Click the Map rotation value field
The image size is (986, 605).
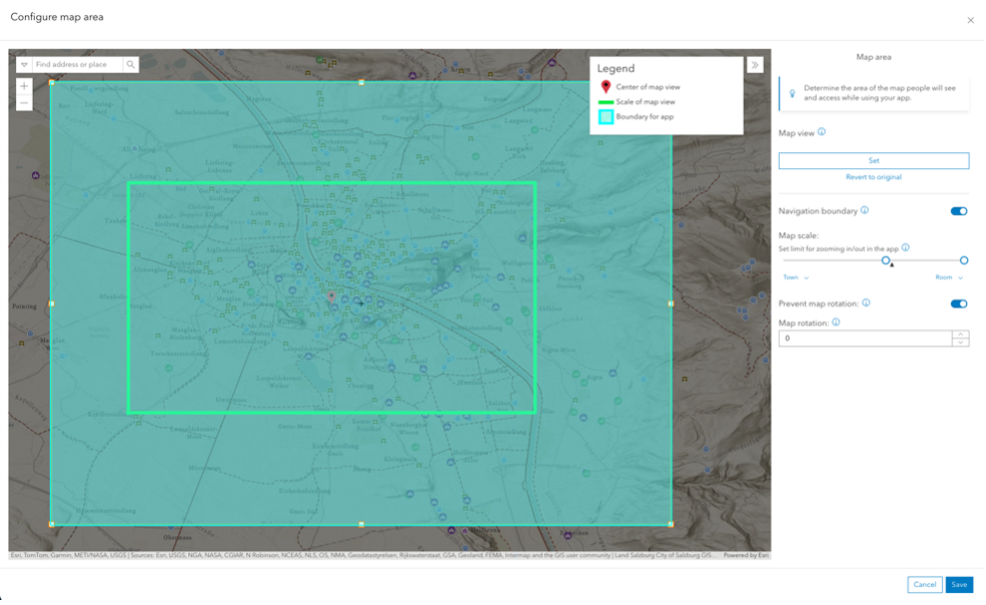[x=860, y=339]
